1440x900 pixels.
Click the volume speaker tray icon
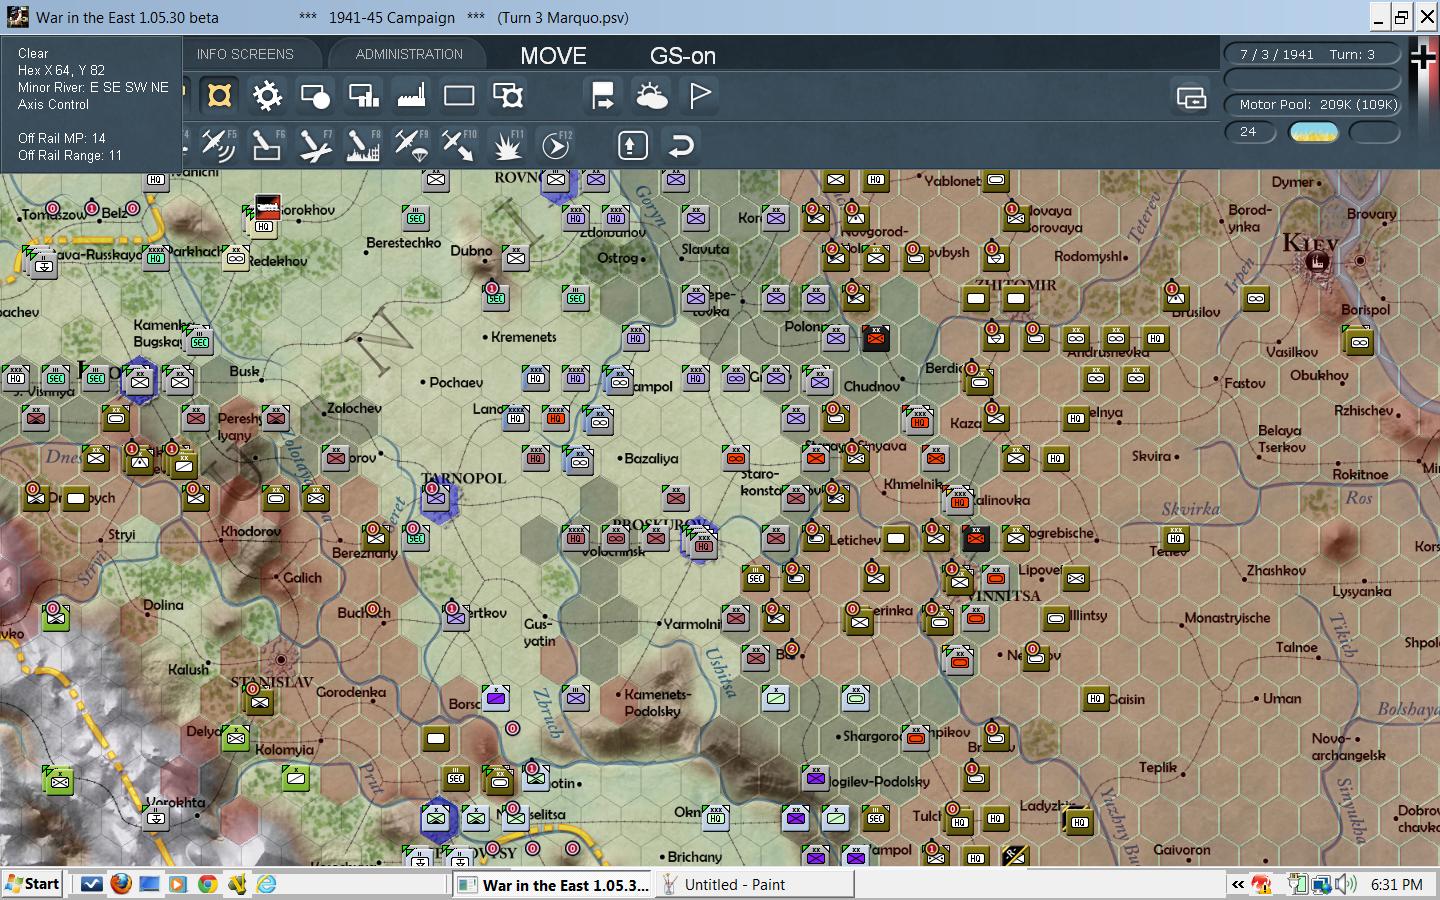1345,884
